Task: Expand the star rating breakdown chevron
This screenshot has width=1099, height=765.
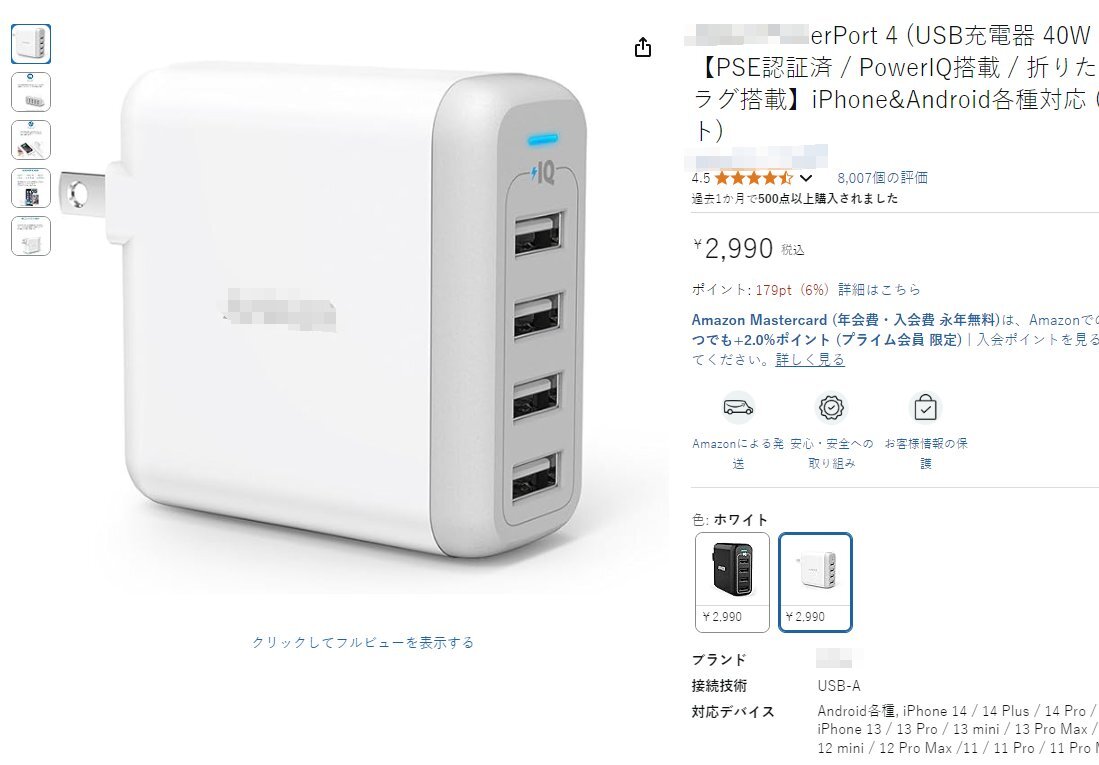Action: pos(806,178)
